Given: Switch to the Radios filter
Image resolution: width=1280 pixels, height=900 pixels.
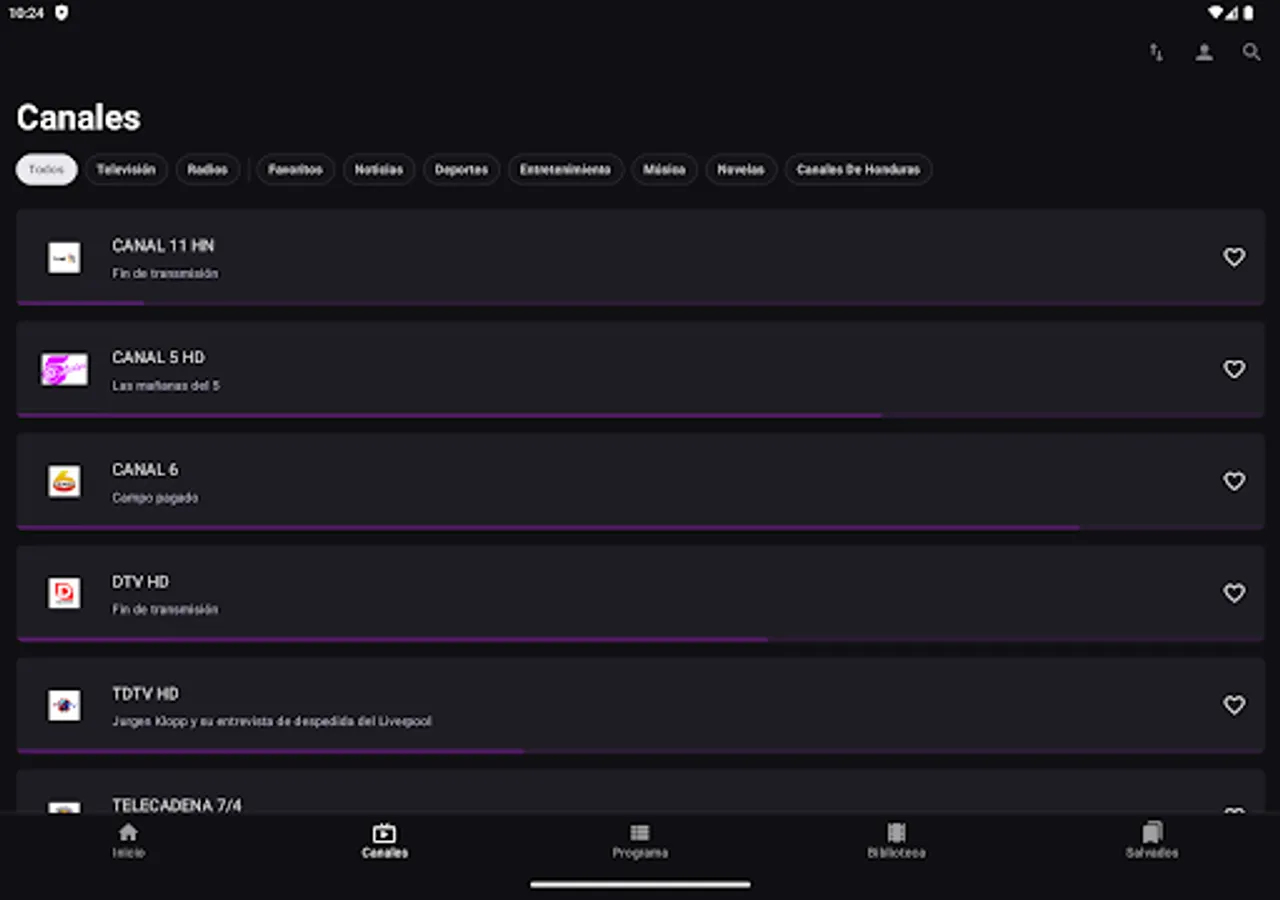Looking at the screenshot, I should tap(208, 169).
